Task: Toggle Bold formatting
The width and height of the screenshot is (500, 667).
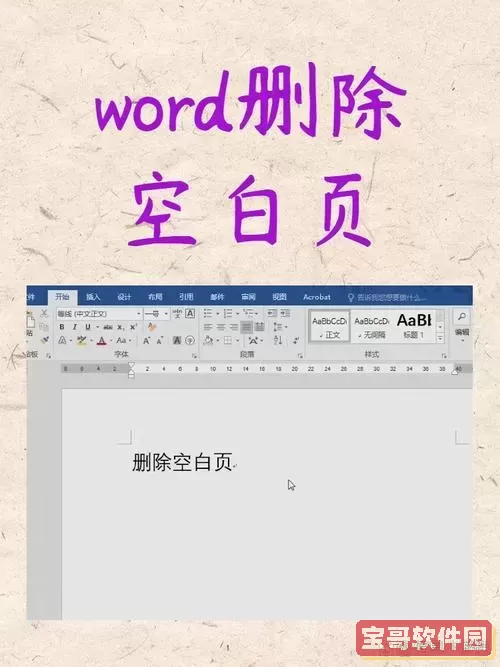Action: pos(62,327)
